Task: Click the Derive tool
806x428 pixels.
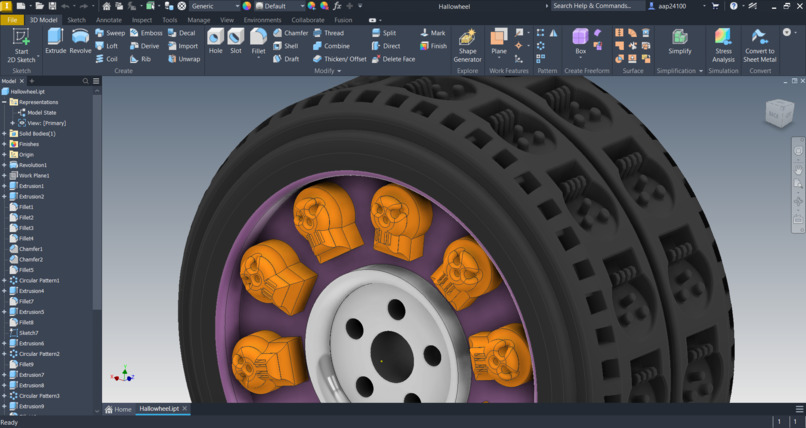Action: click(144, 46)
